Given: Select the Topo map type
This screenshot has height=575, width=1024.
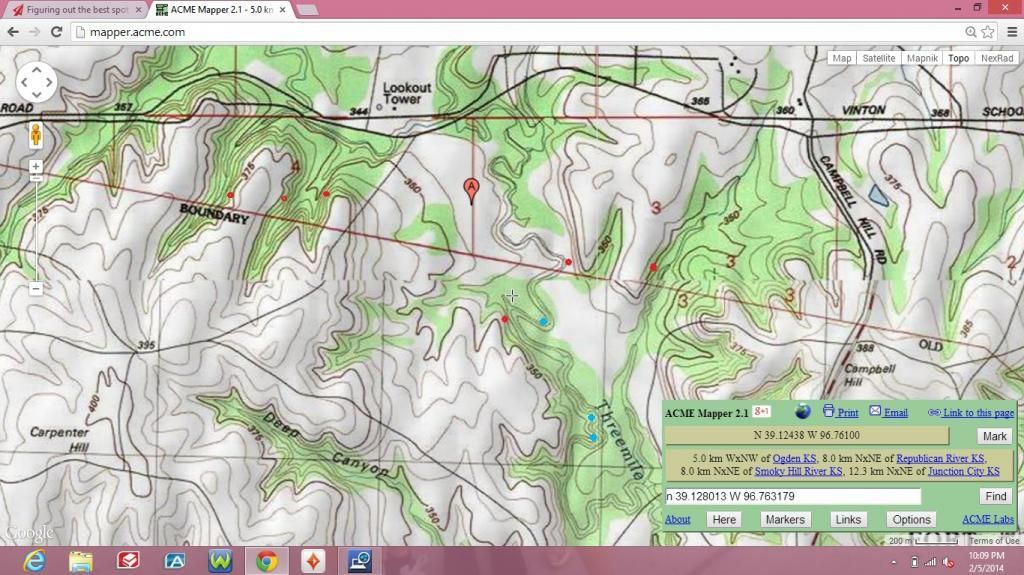Looking at the screenshot, I should 958,58.
